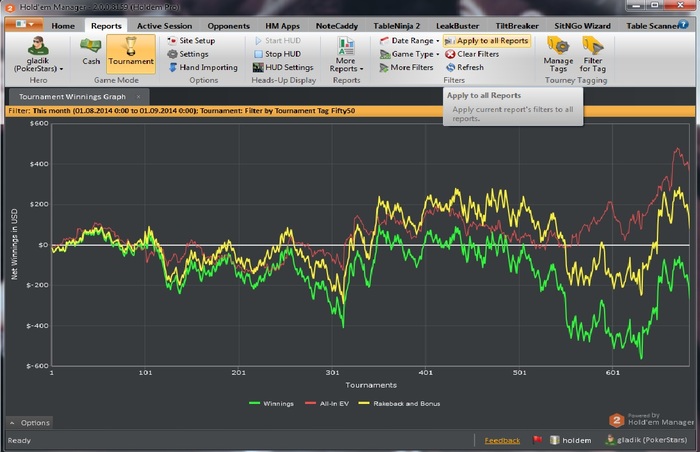
Task: Open HUD Settings
Action: click(x=283, y=67)
